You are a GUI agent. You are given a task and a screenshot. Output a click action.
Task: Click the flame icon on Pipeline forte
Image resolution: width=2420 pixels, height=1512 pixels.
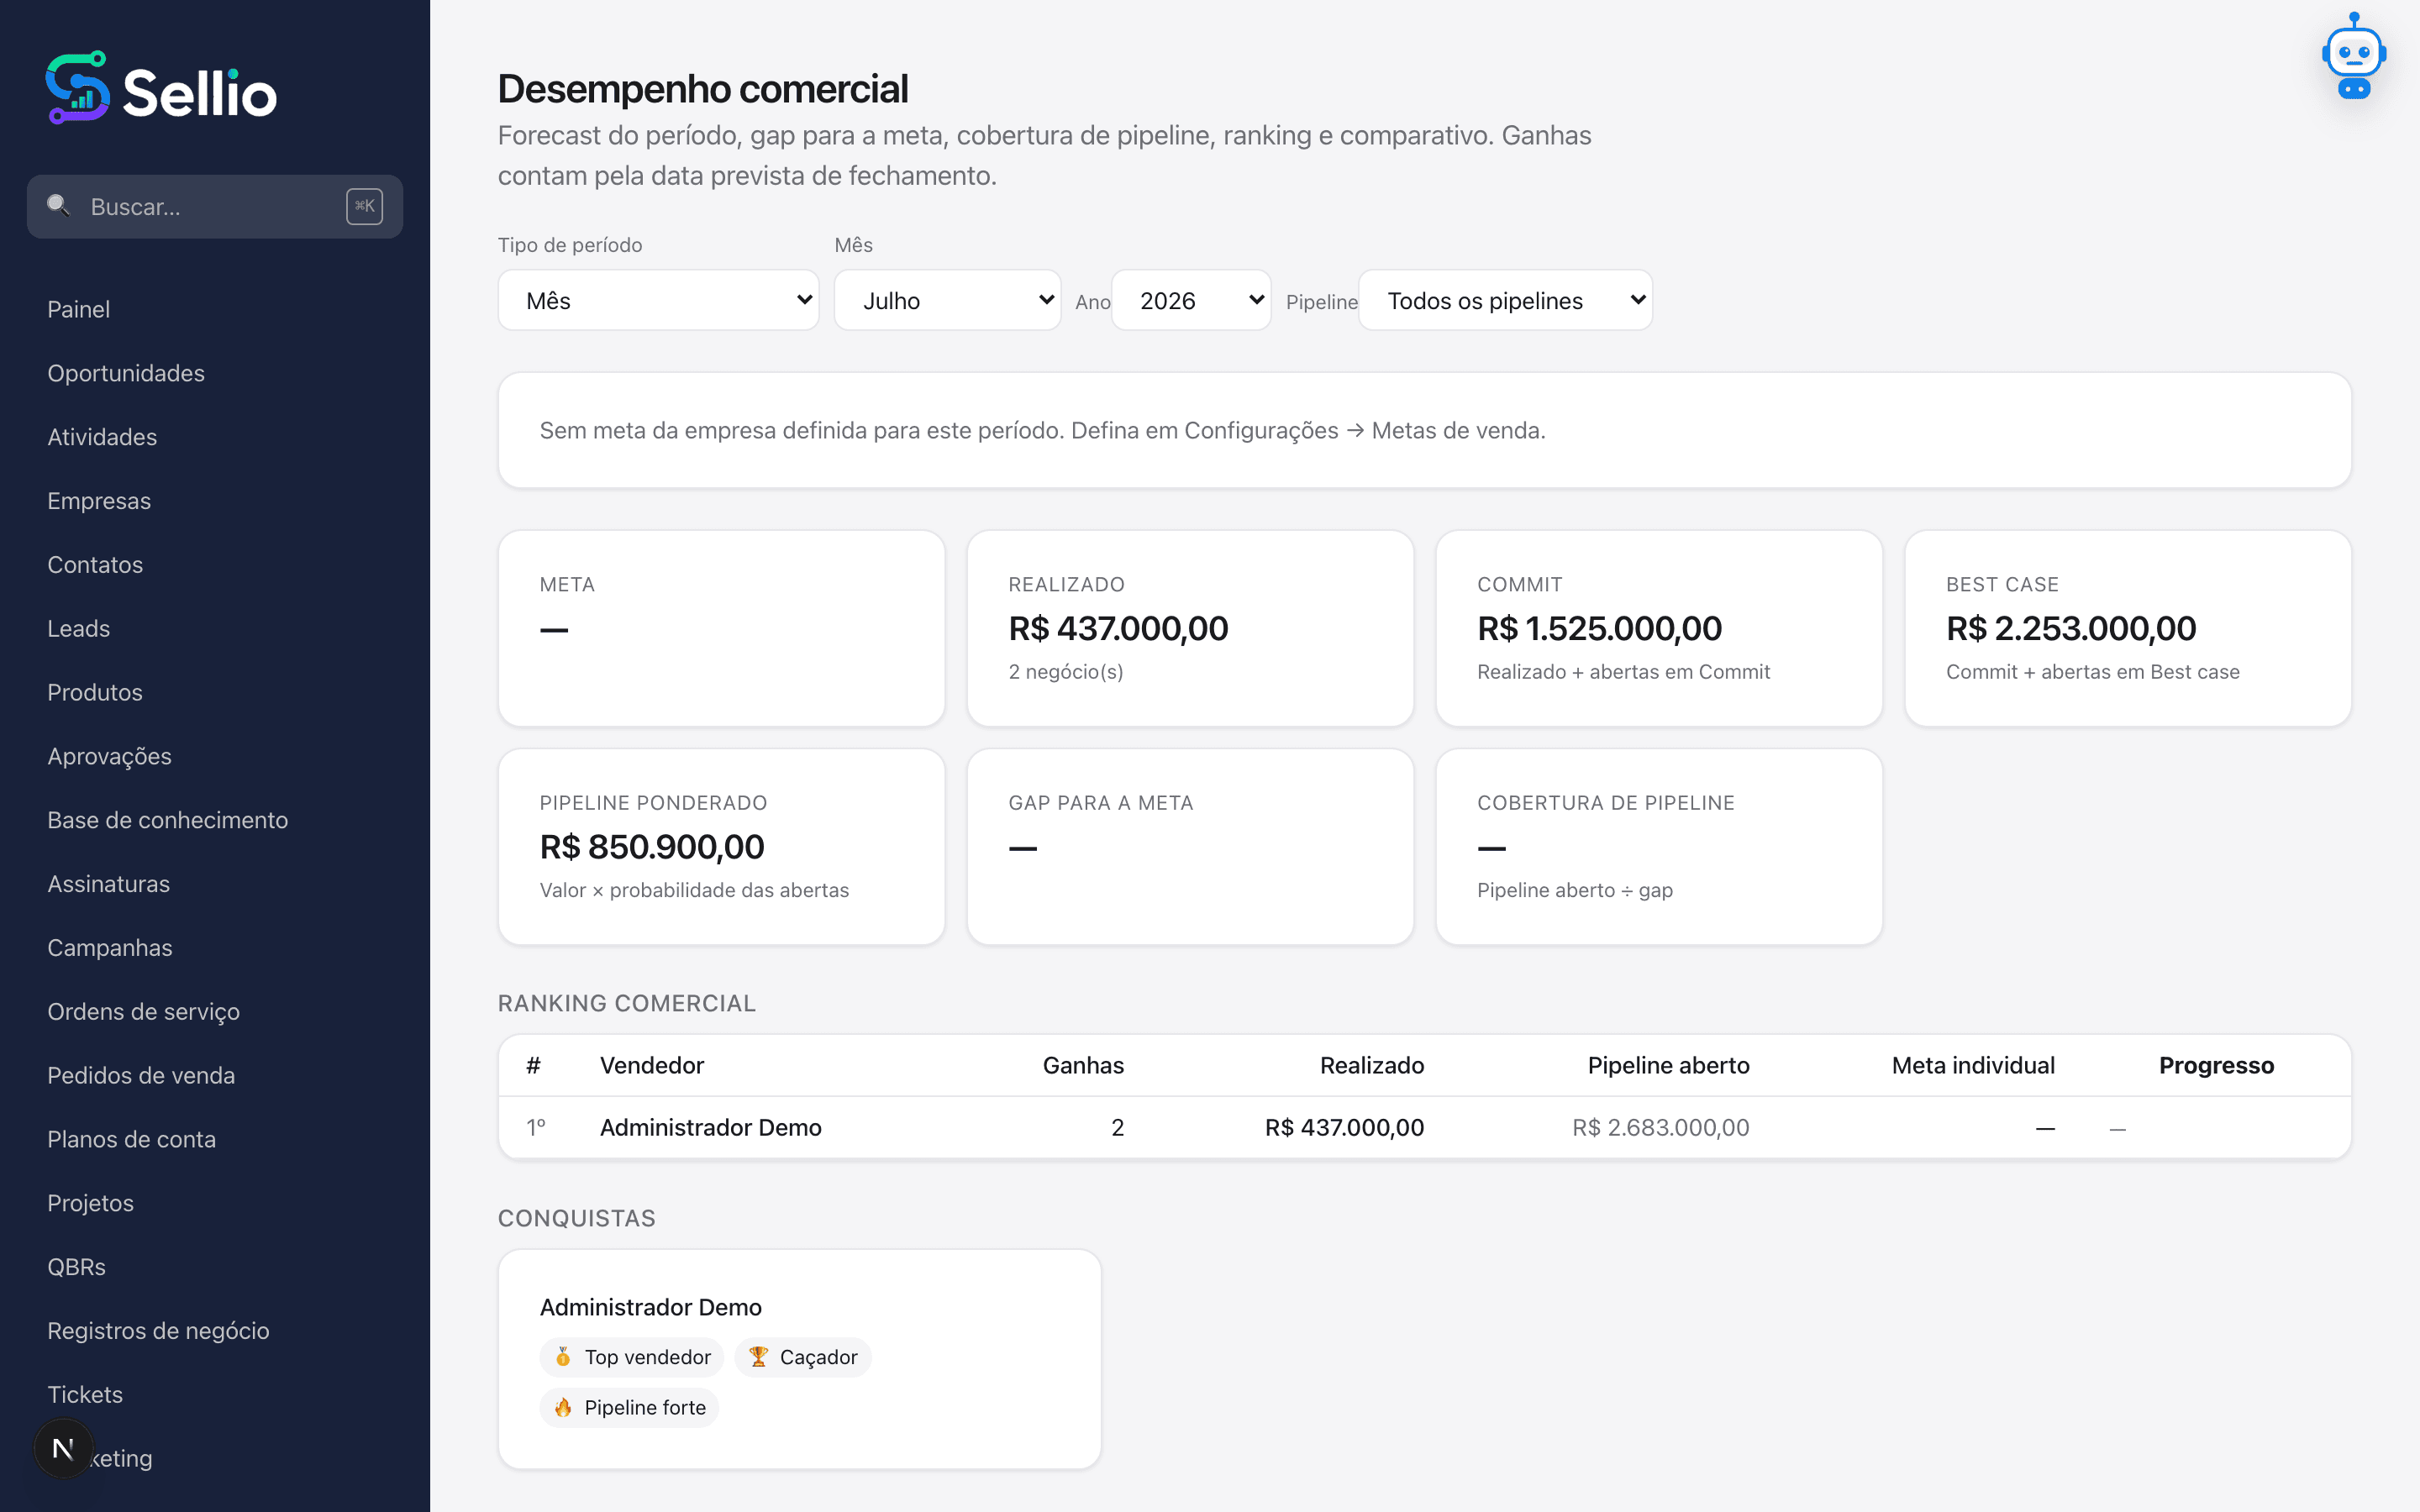click(563, 1407)
